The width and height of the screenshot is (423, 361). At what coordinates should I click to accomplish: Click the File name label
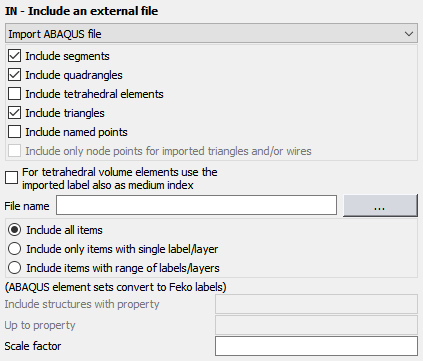click(27, 206)
